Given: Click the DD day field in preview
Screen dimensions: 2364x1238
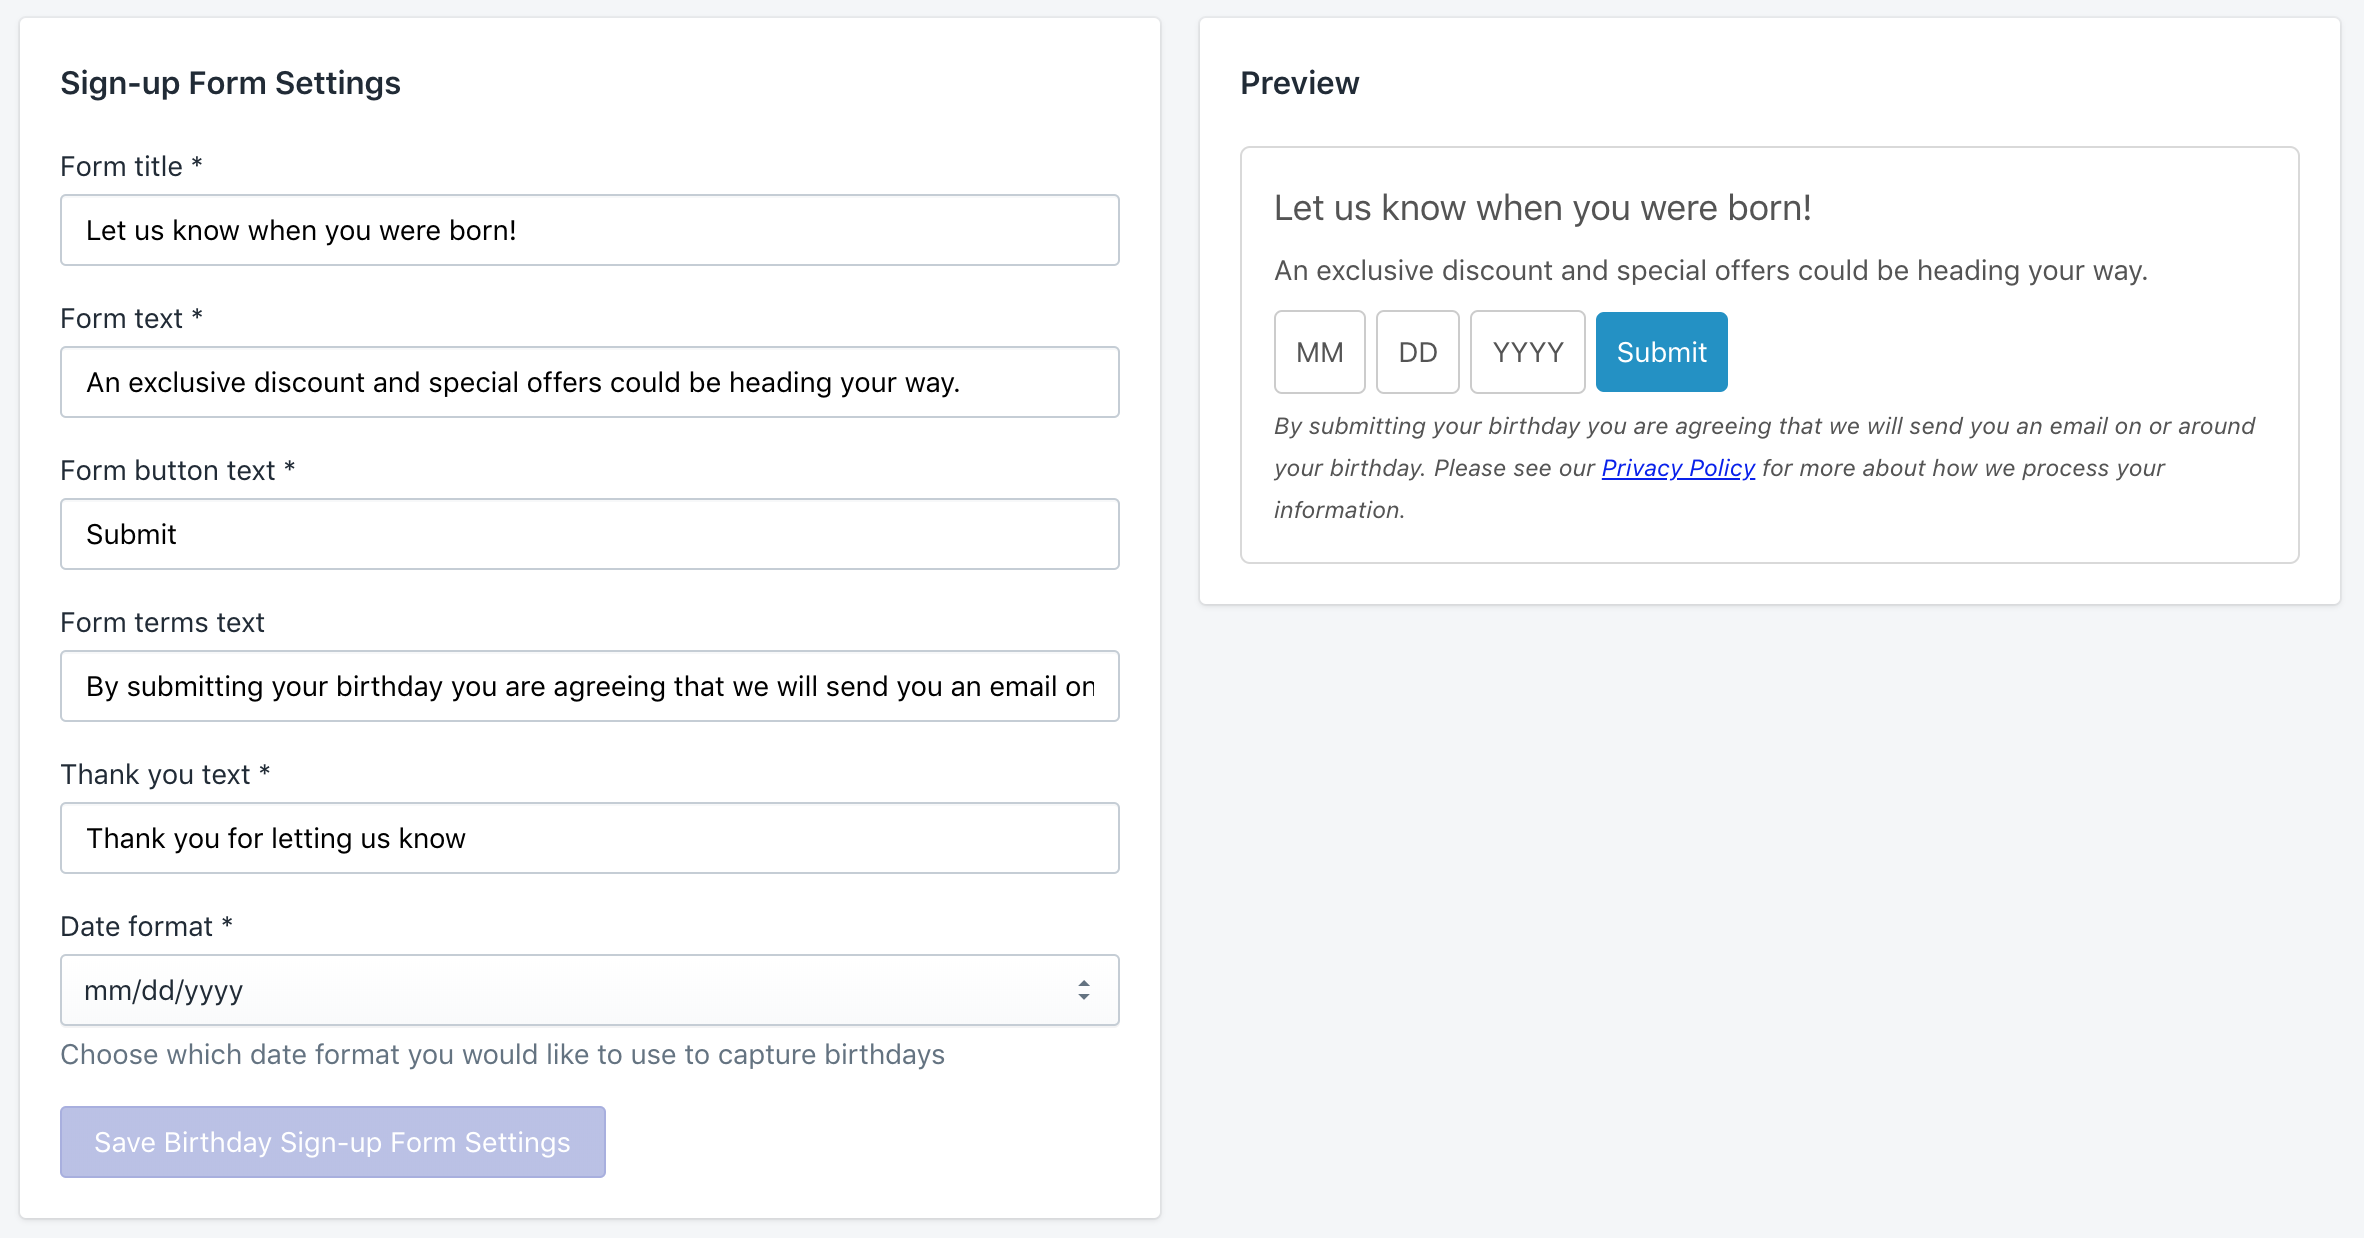Looking at the screenshot, I should coord(1417,352).
